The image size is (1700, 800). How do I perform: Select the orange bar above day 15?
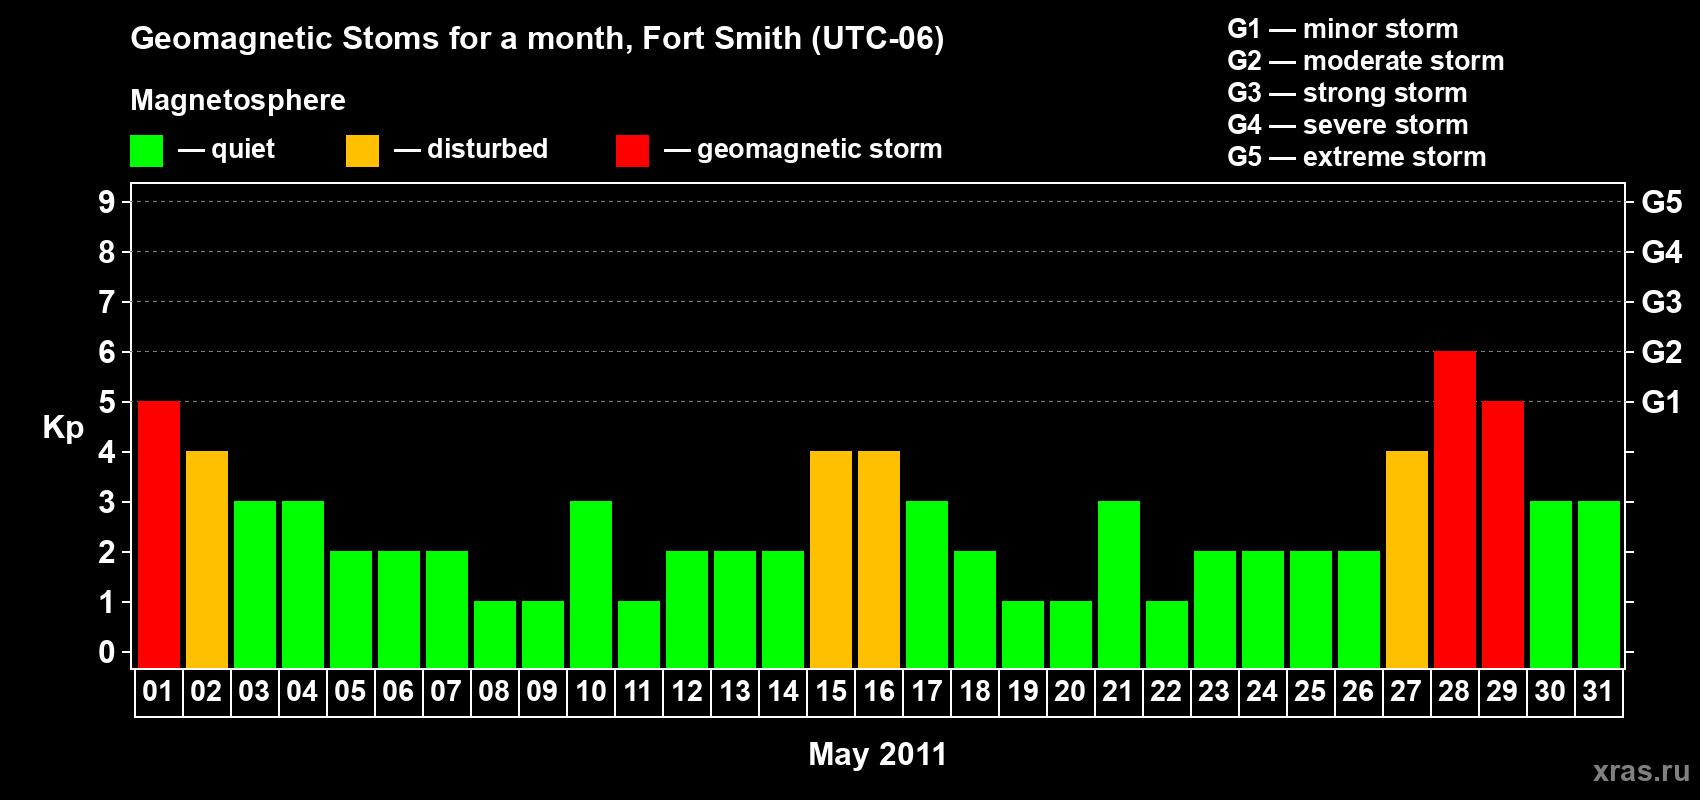(x=831, y=560)
